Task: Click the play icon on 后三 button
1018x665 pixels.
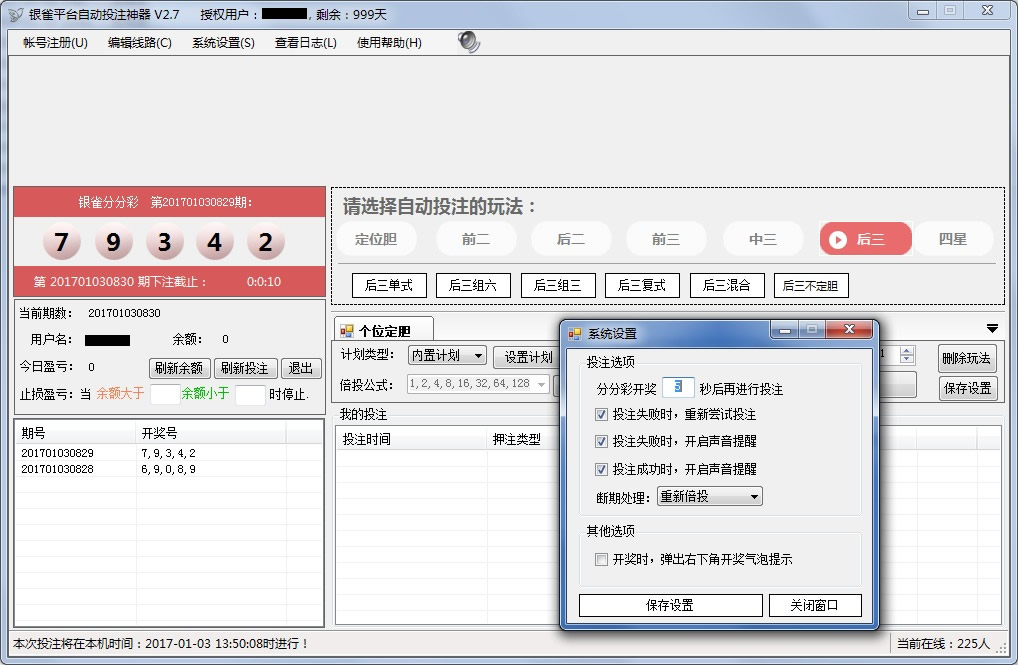Action: (838, 240)
